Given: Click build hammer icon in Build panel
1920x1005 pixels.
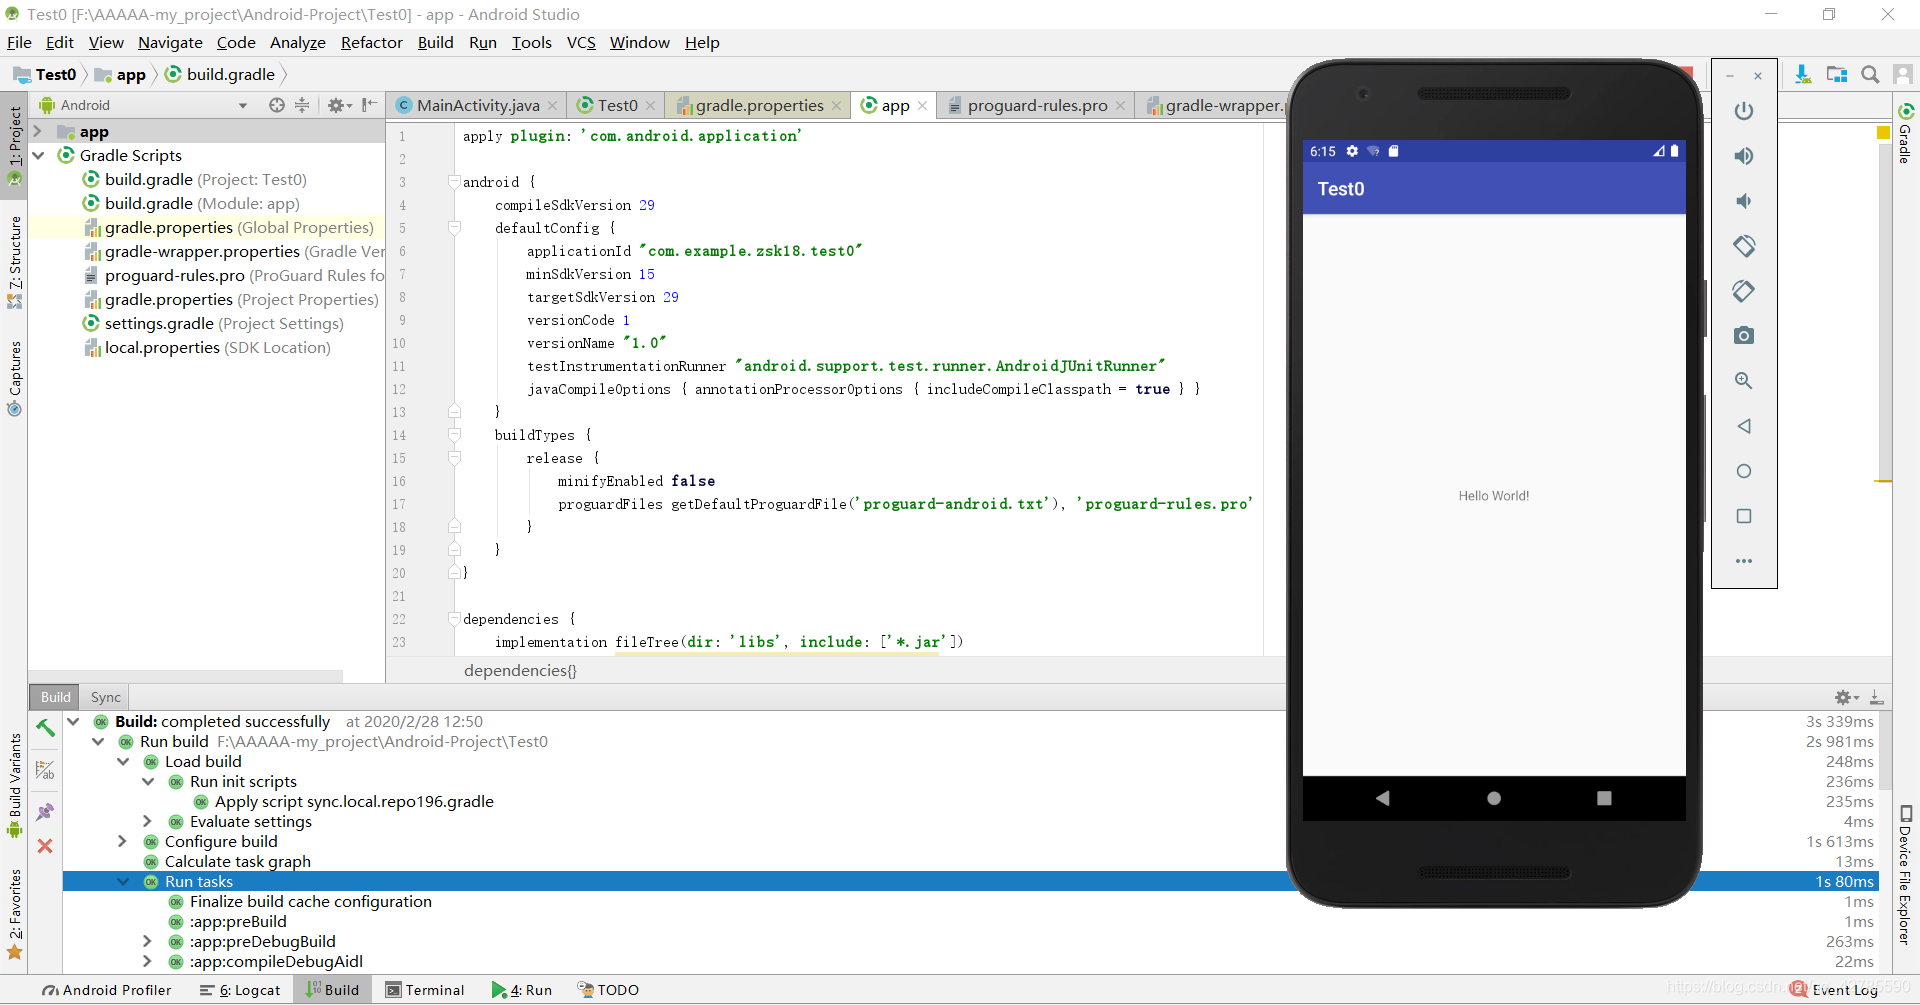Looking at the screenshot, I should pos(45,728).
